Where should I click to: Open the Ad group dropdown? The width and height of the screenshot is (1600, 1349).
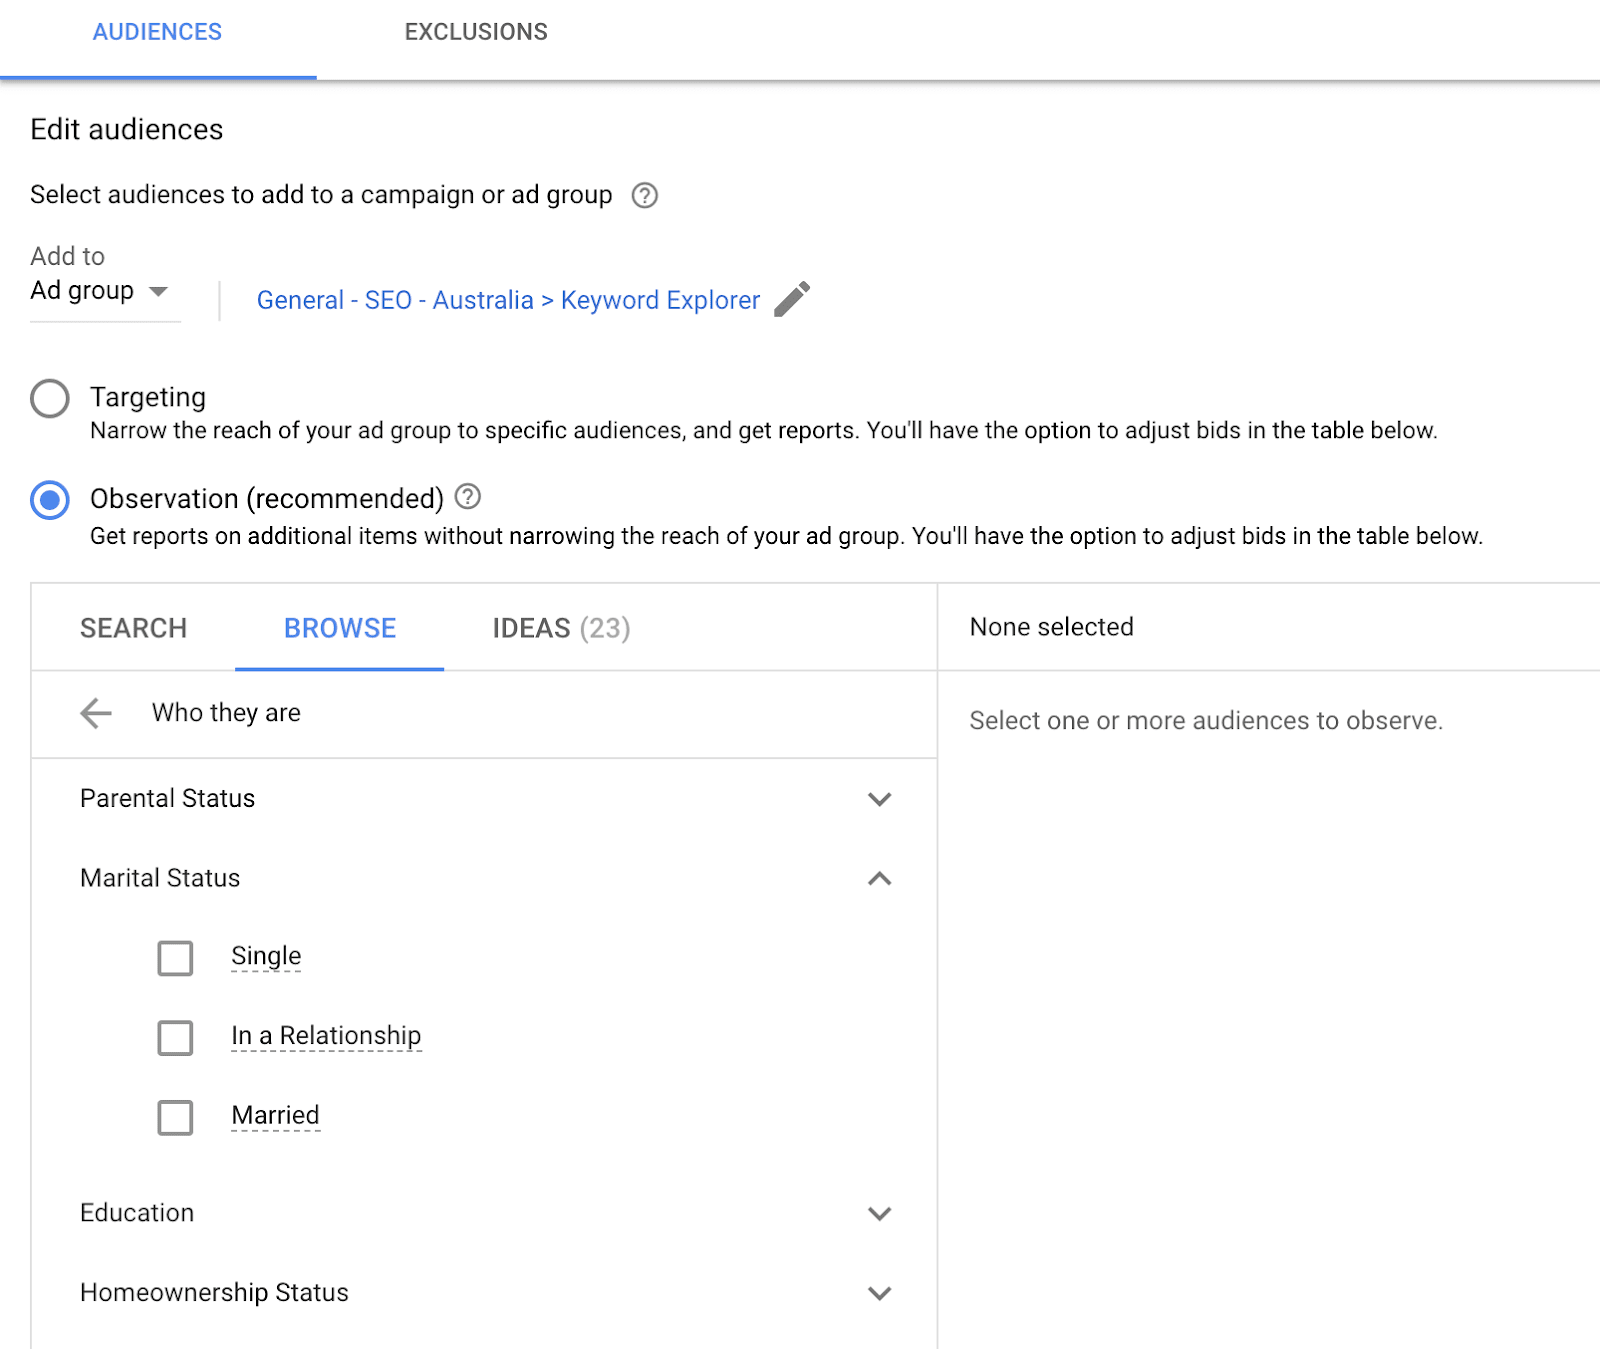click(100, 291)
